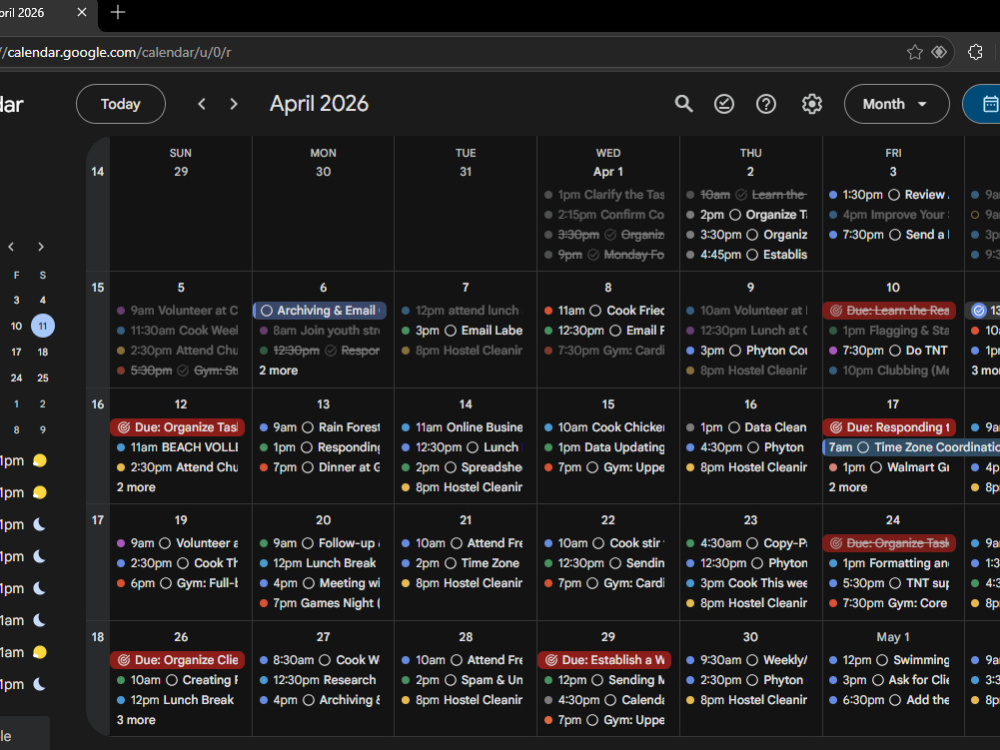Screen dimensions: 1000x750
Task: Open May 1 date header
Action: (x=893, y=637)
